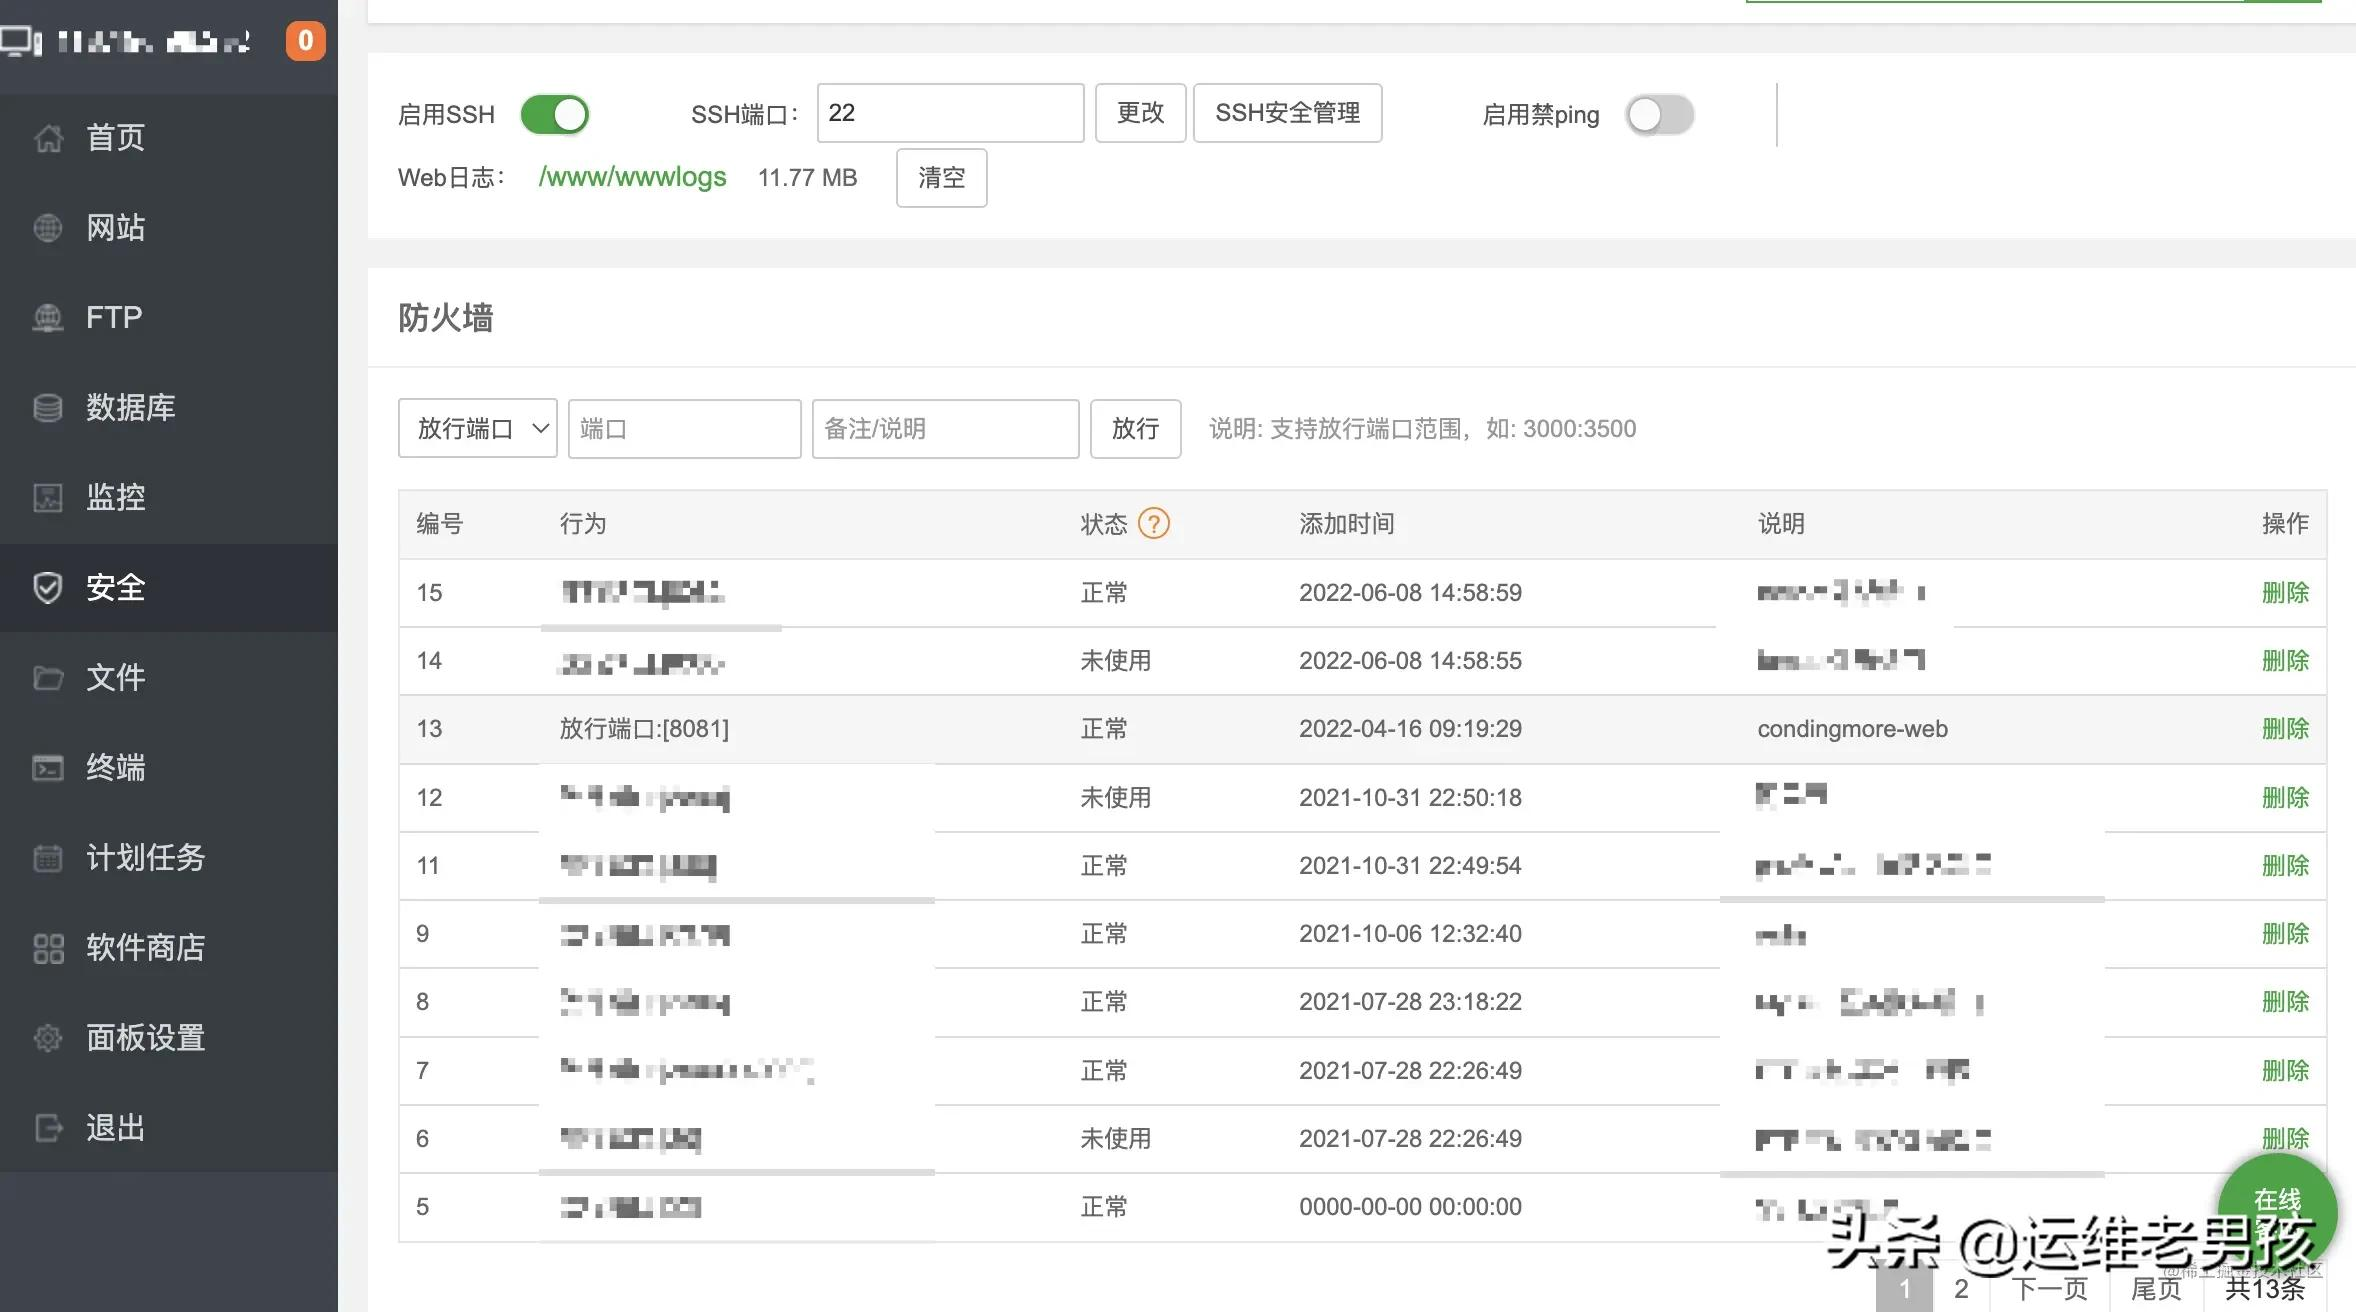Enable the 启用禁ping switch
The height and width of the screenshot is (1312, 2356).
tap(1658, 115)
